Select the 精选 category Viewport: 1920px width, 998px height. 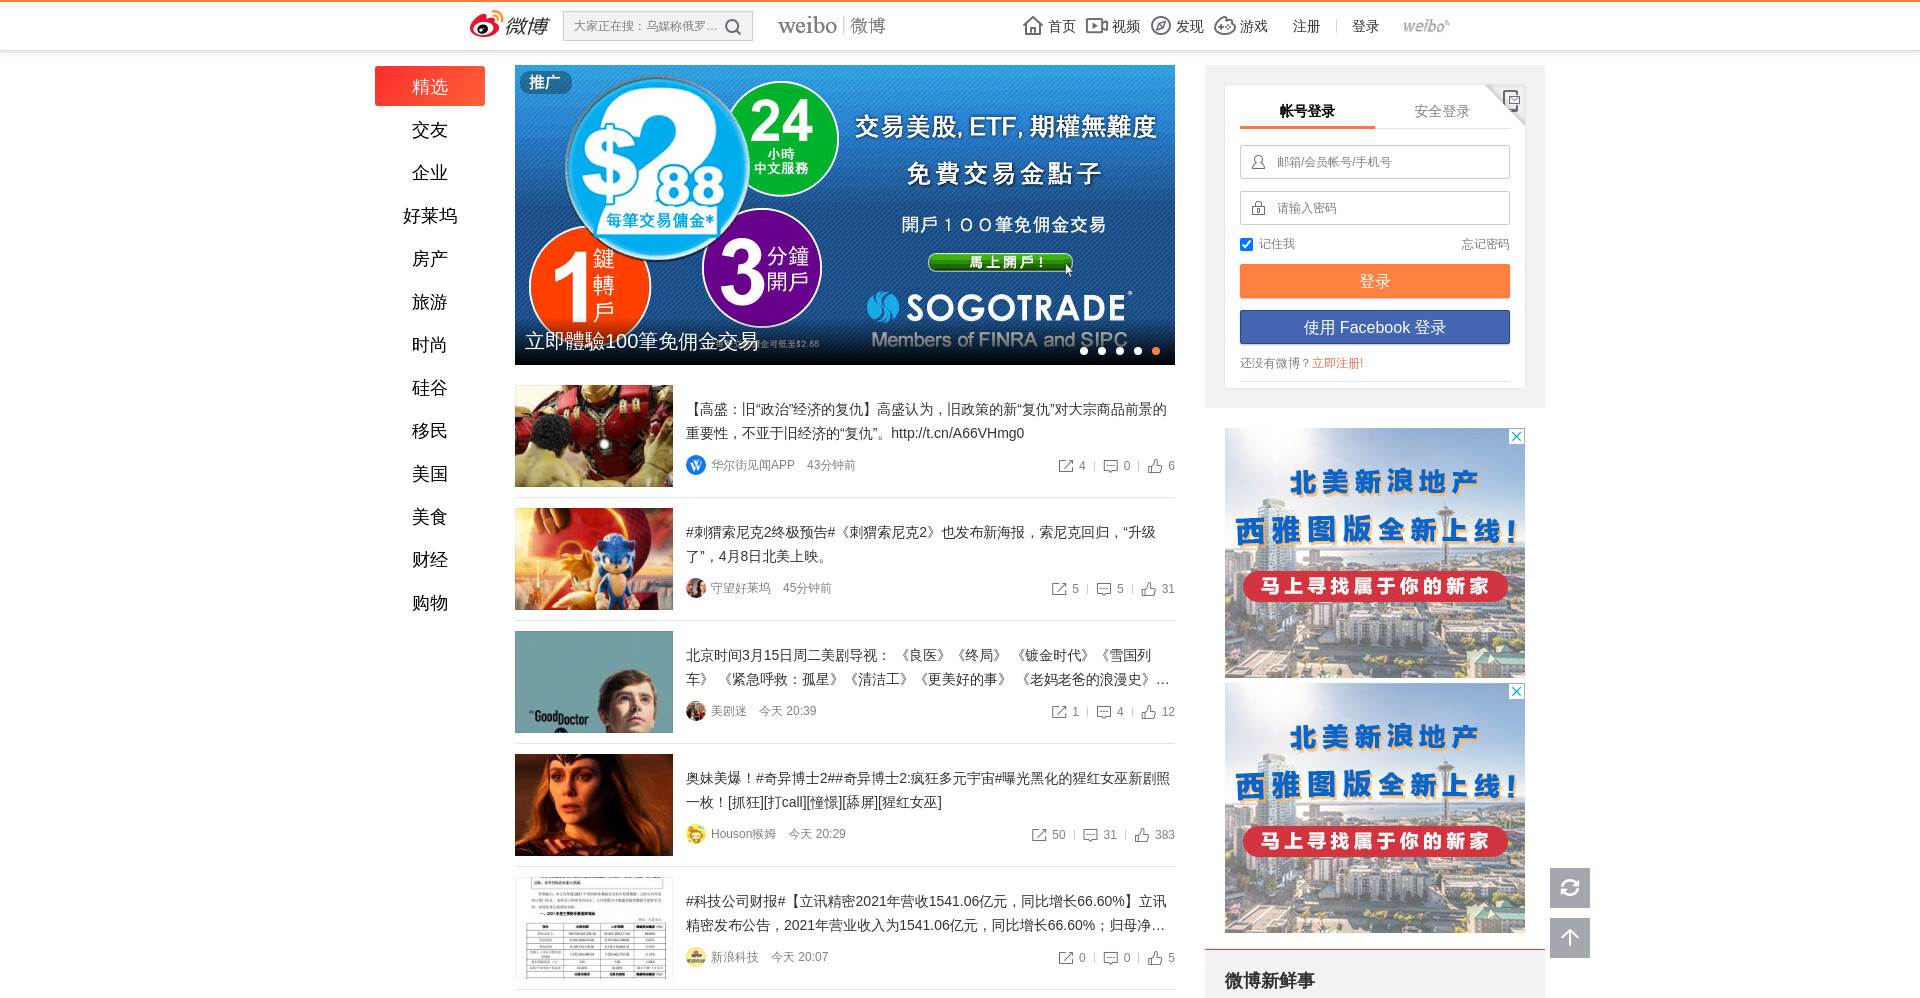click(430, 86)
